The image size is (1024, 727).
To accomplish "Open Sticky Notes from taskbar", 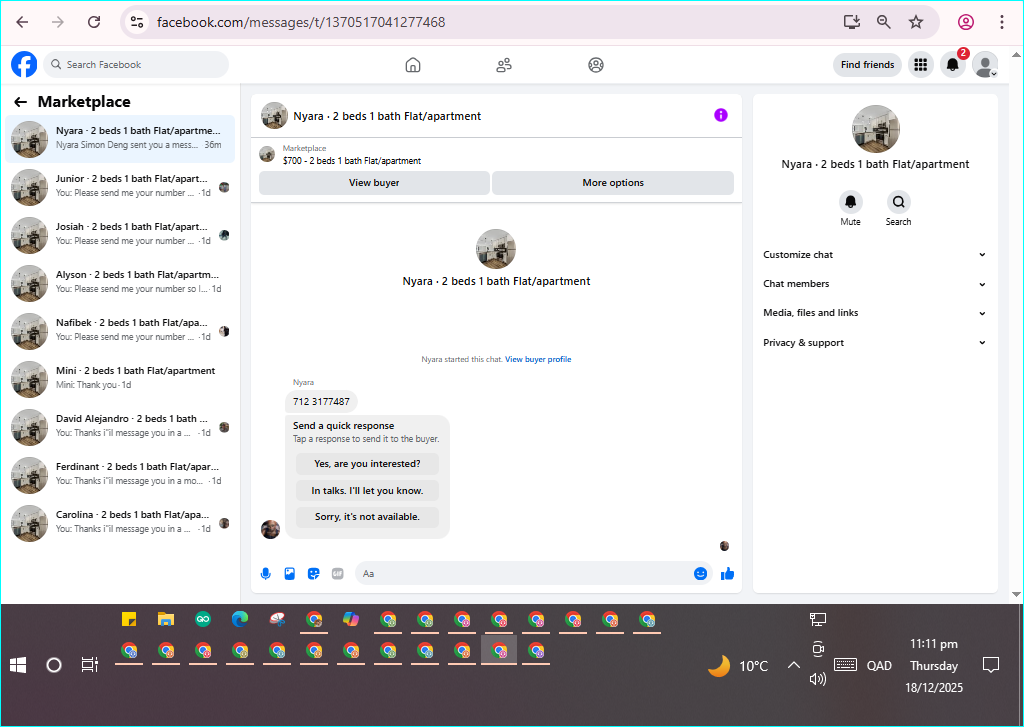I will tap(129, 619).
